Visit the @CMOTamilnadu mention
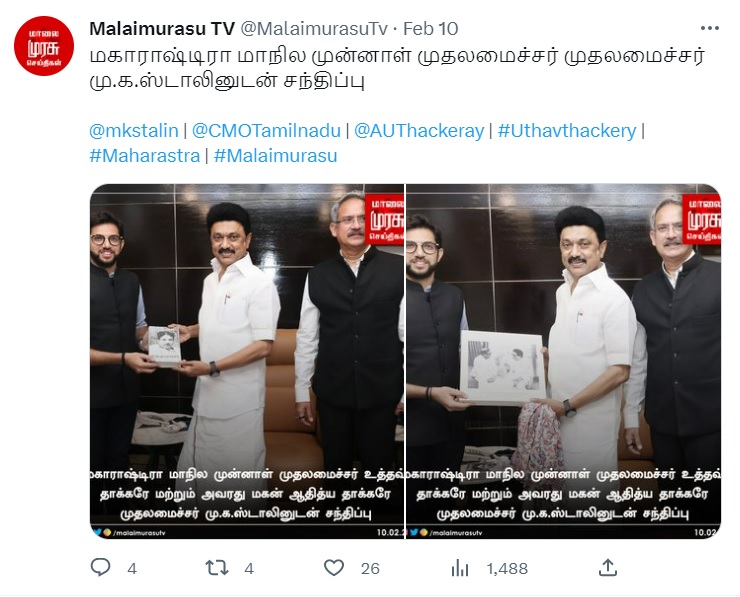The image size is (740, 597). click(x=266, y=130)
